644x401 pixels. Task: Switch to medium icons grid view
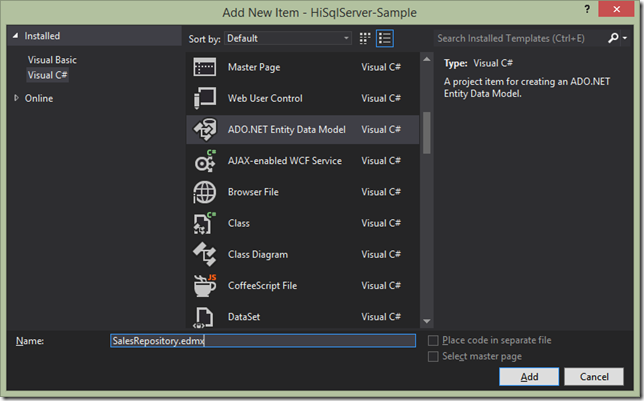pyautogui.click(x=365, y=39)
